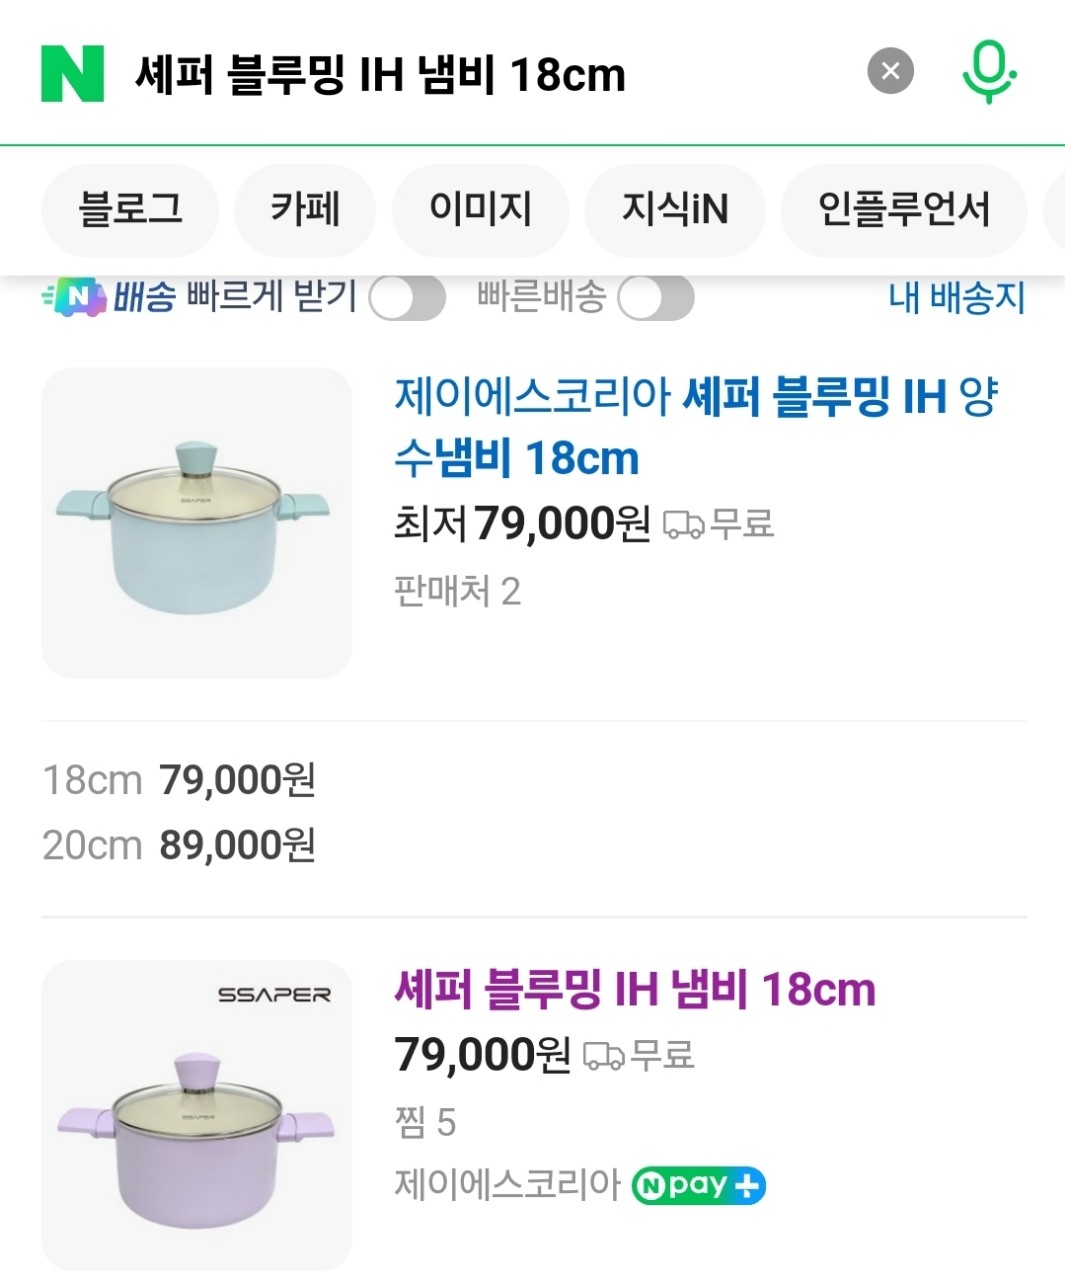
Task: Start voice search with microphone icon
Action: 988,72
